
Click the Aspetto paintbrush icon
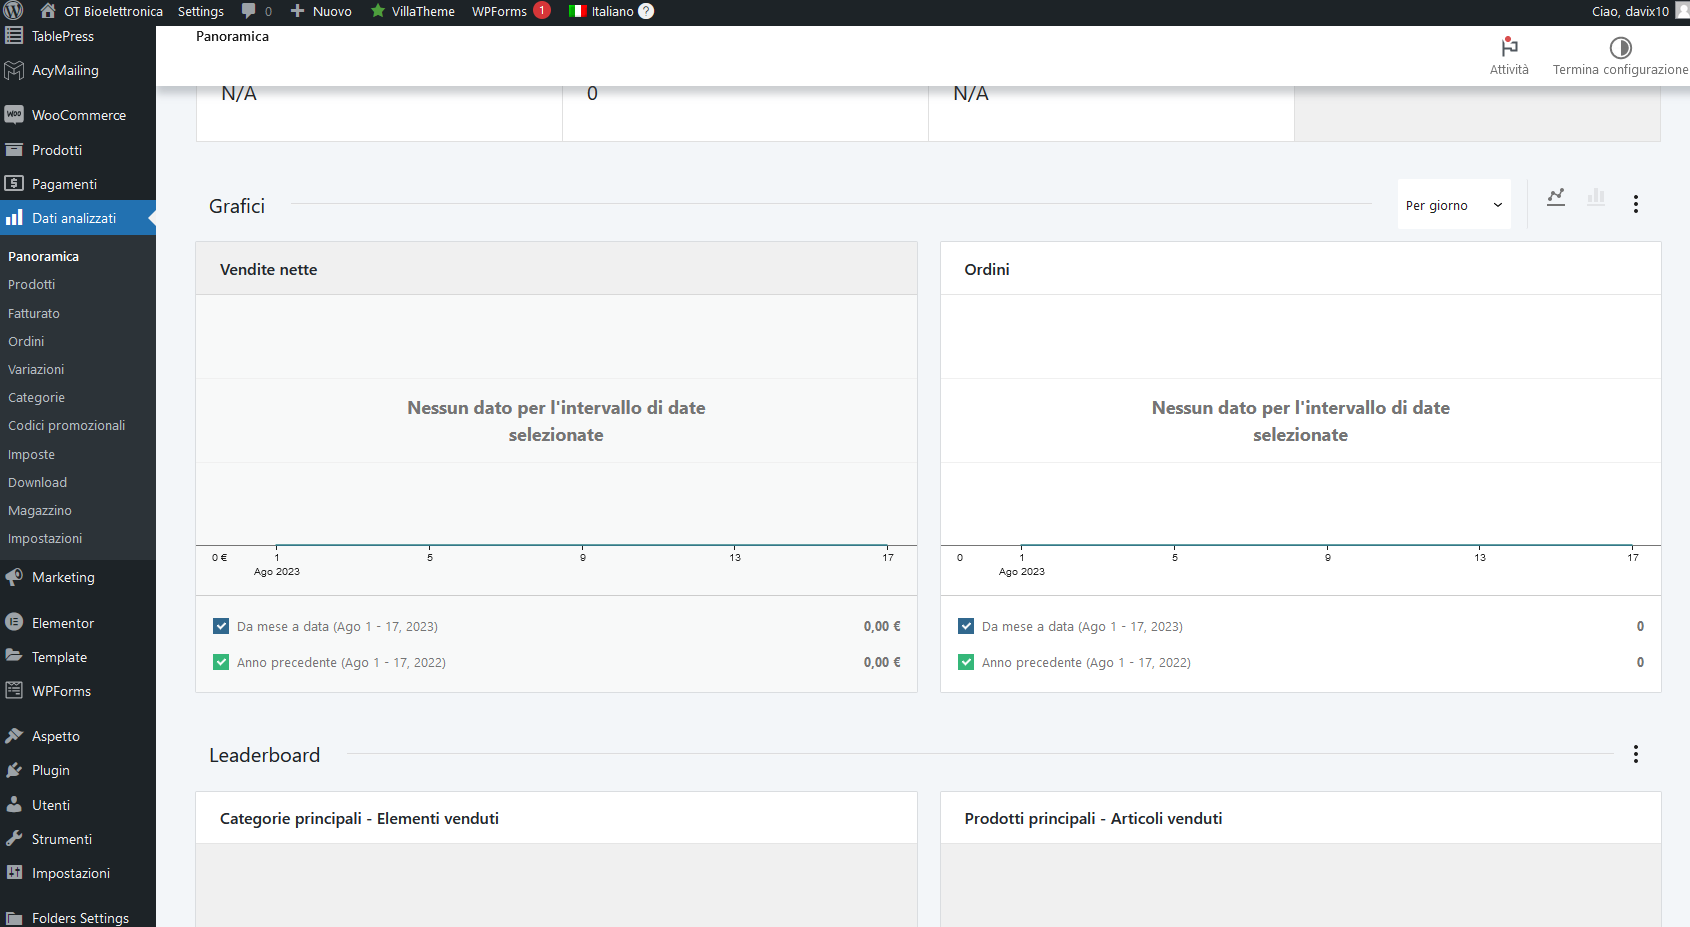tap(14, 736)
